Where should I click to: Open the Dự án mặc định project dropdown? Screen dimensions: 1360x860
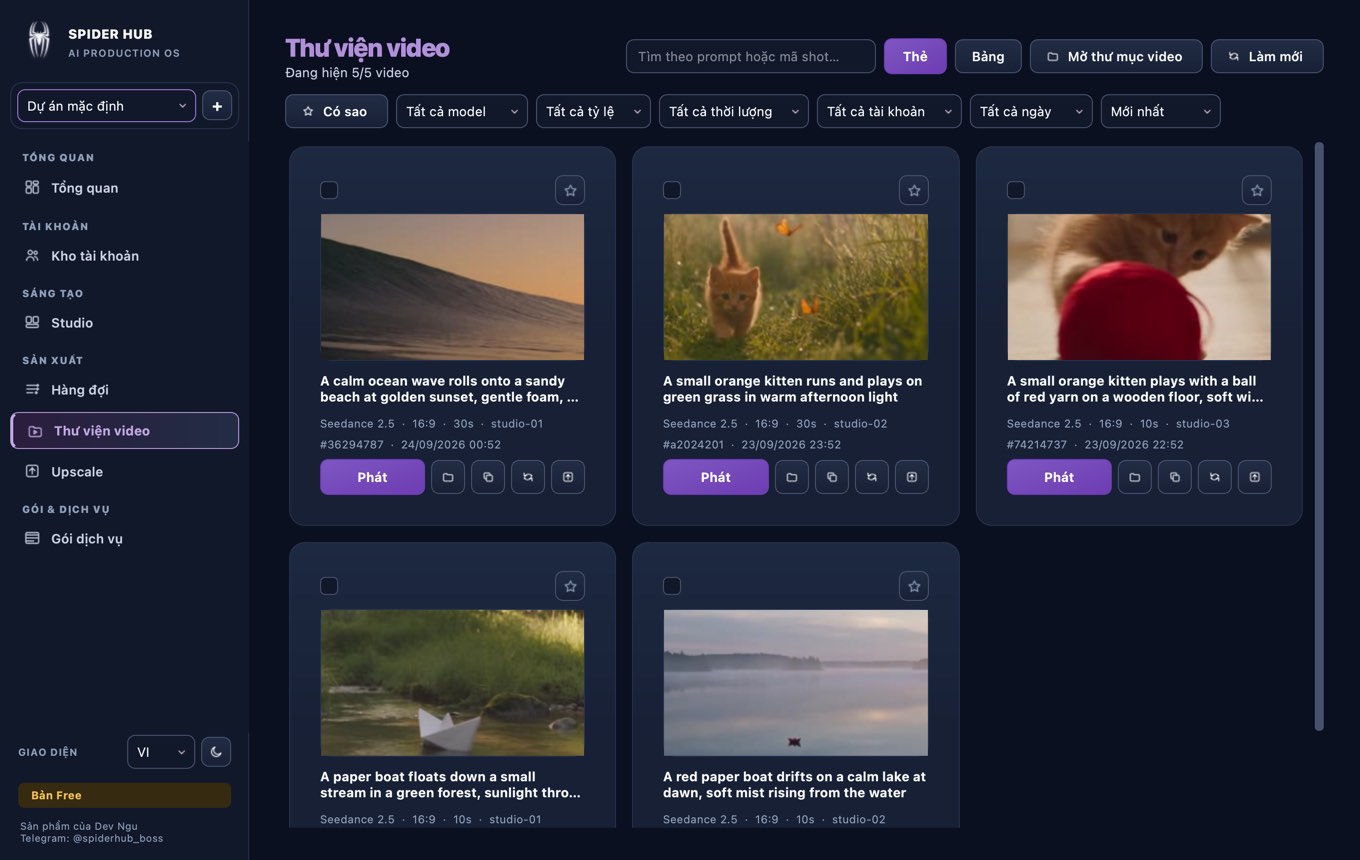[106, 106]
